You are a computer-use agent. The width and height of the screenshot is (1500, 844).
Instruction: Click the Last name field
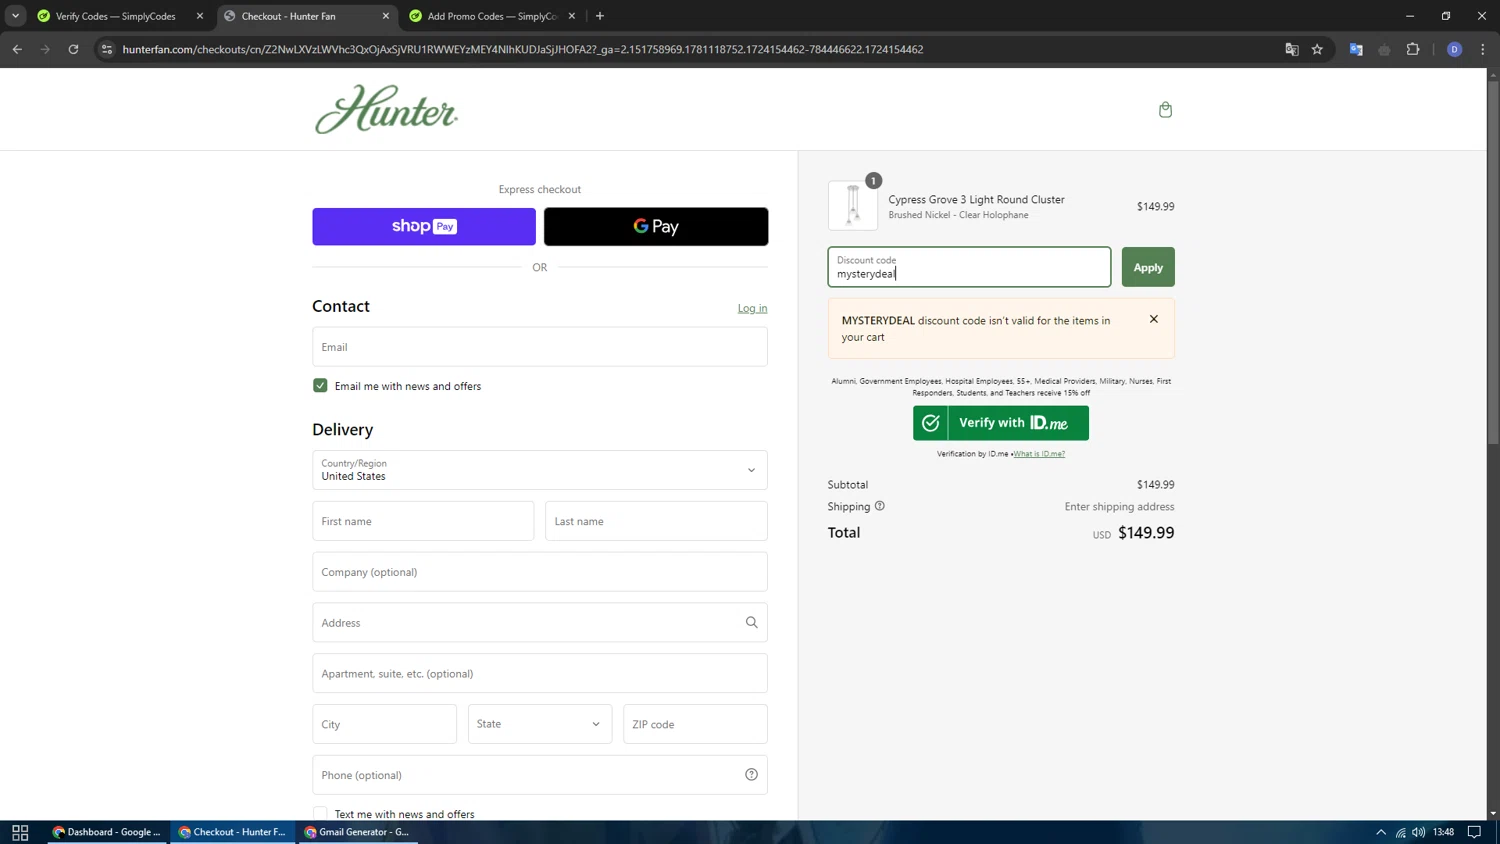click(656, 521)
